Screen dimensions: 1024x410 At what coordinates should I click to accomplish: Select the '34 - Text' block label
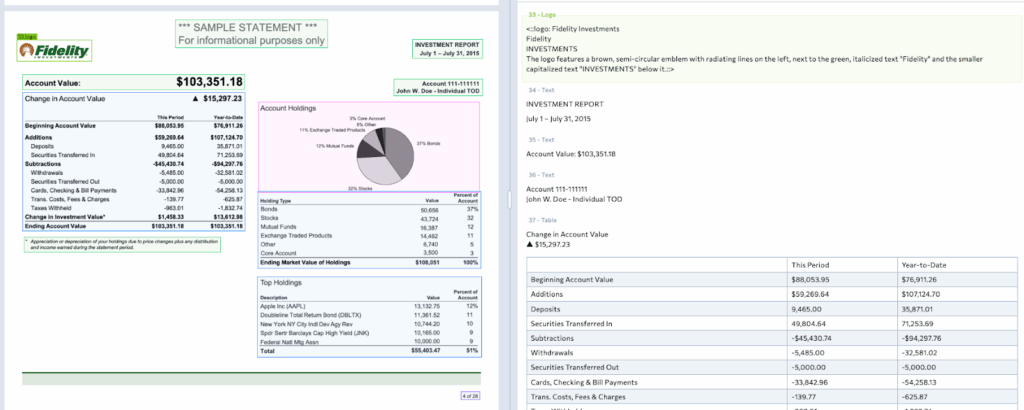[x=540, y=90]
